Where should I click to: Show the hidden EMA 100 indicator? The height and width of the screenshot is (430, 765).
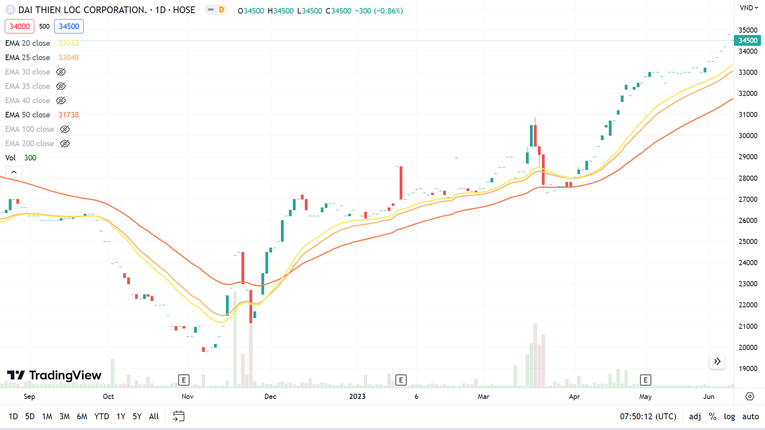(x=65, y=129)
